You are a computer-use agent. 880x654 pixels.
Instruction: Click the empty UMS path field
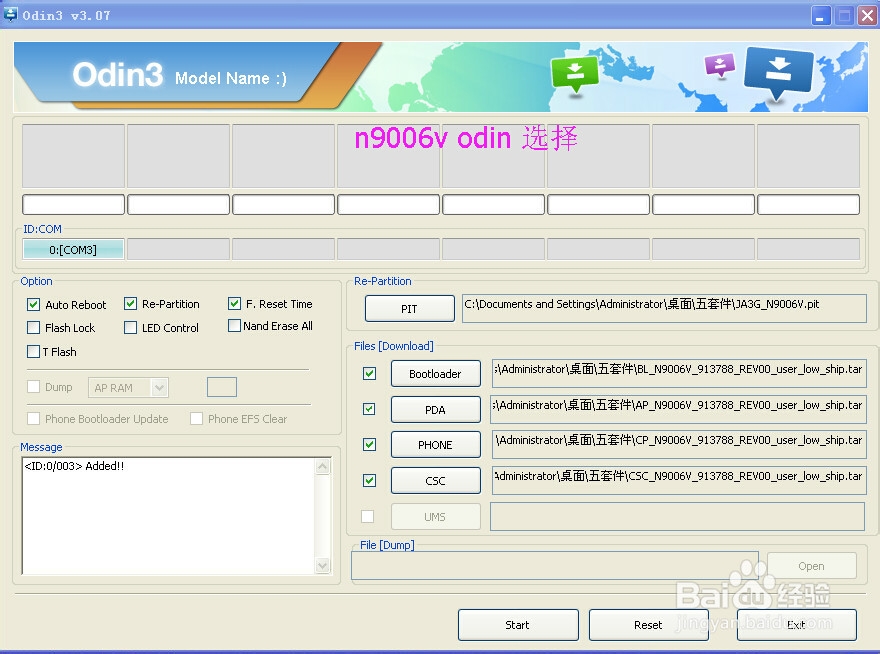(x=677, y=516)
